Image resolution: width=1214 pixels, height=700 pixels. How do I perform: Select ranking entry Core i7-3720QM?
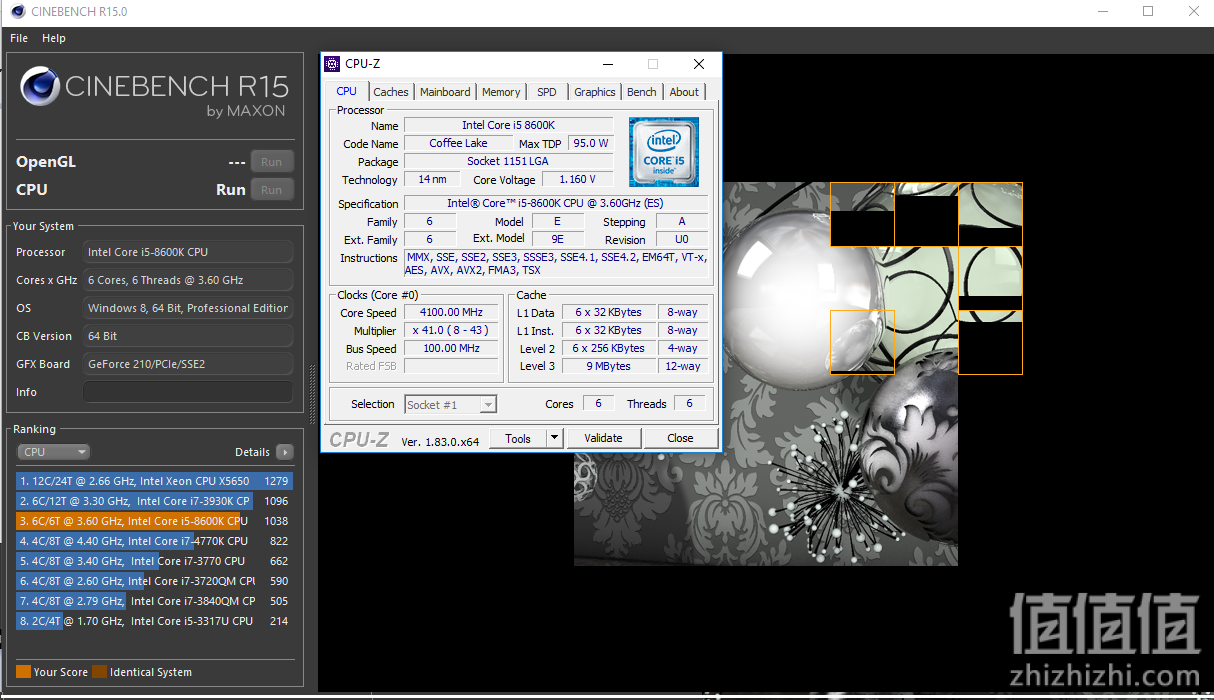point(154,581)
